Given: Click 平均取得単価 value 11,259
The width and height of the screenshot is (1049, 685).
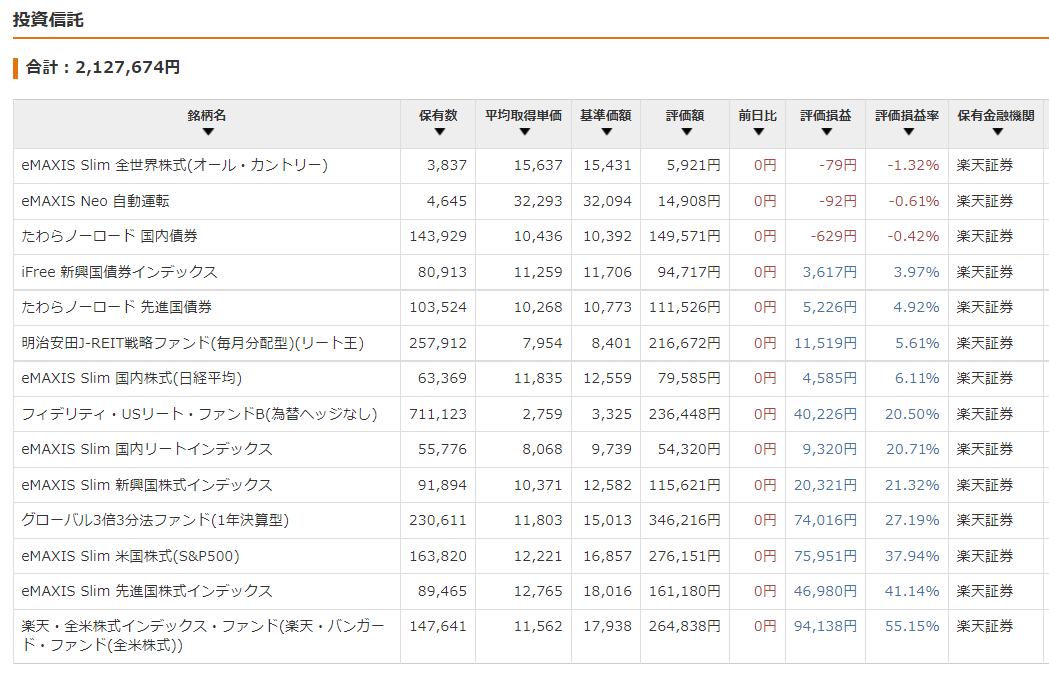Looking at the screenshot, I should click(539, 272).
